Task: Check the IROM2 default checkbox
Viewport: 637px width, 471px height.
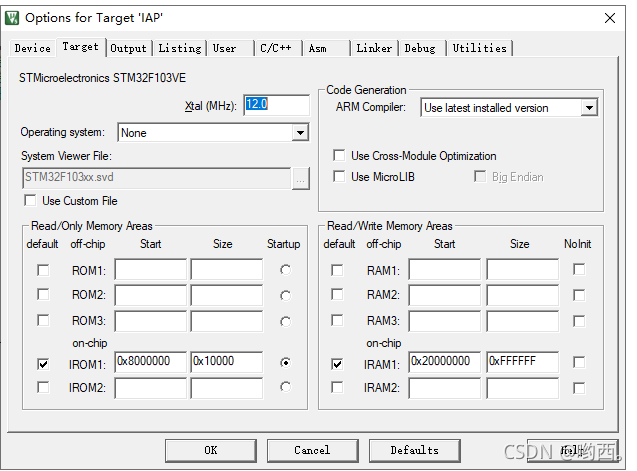Action: point(43,387)
